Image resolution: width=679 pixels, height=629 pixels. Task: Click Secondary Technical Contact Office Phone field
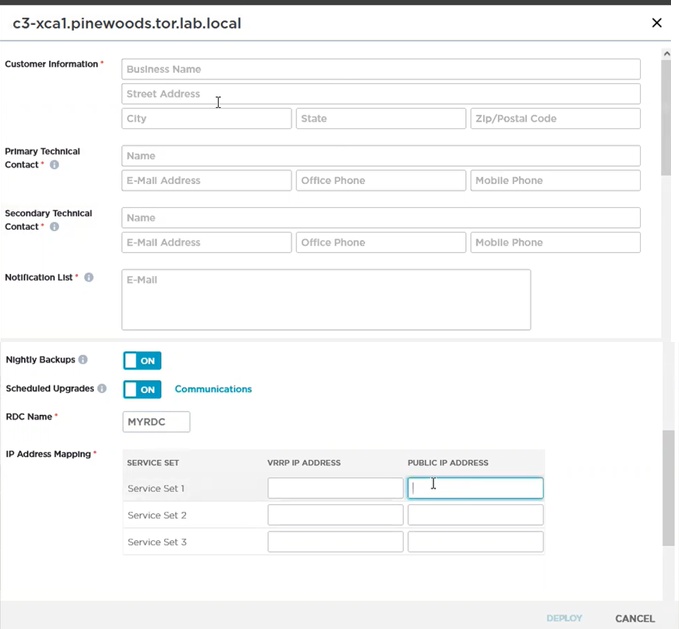click(x=380, y=242)
